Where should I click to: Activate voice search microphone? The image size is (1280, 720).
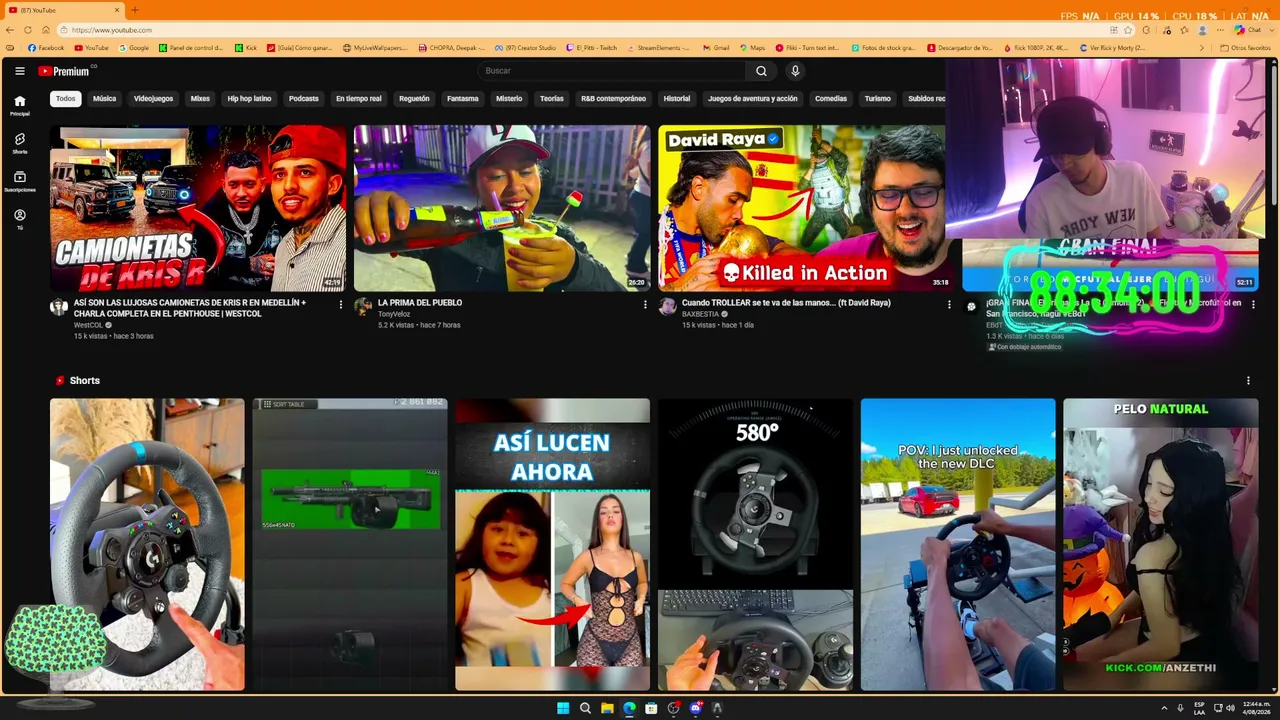tap(795, 71)
